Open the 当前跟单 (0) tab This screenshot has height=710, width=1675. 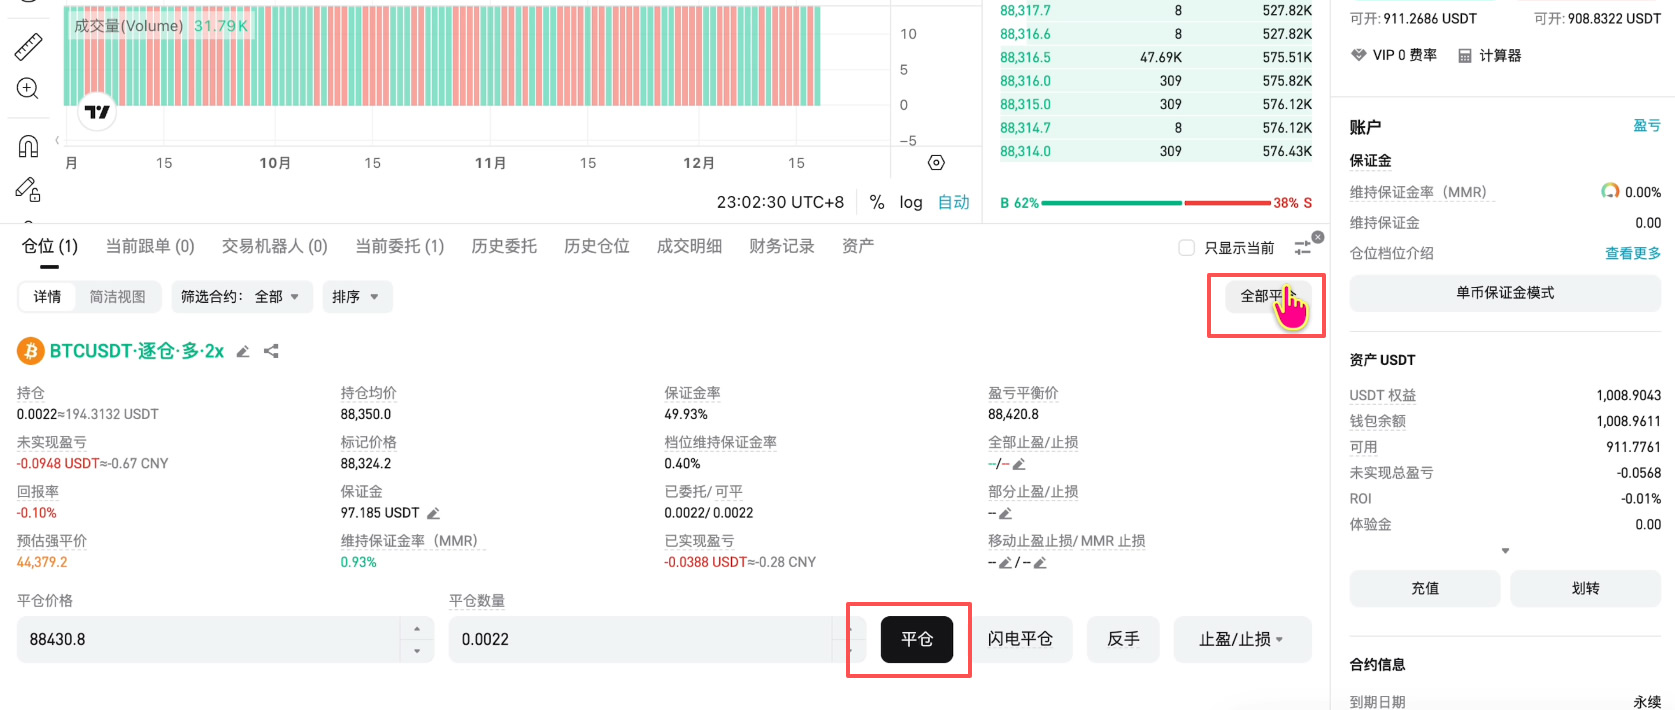pos(150,246)
